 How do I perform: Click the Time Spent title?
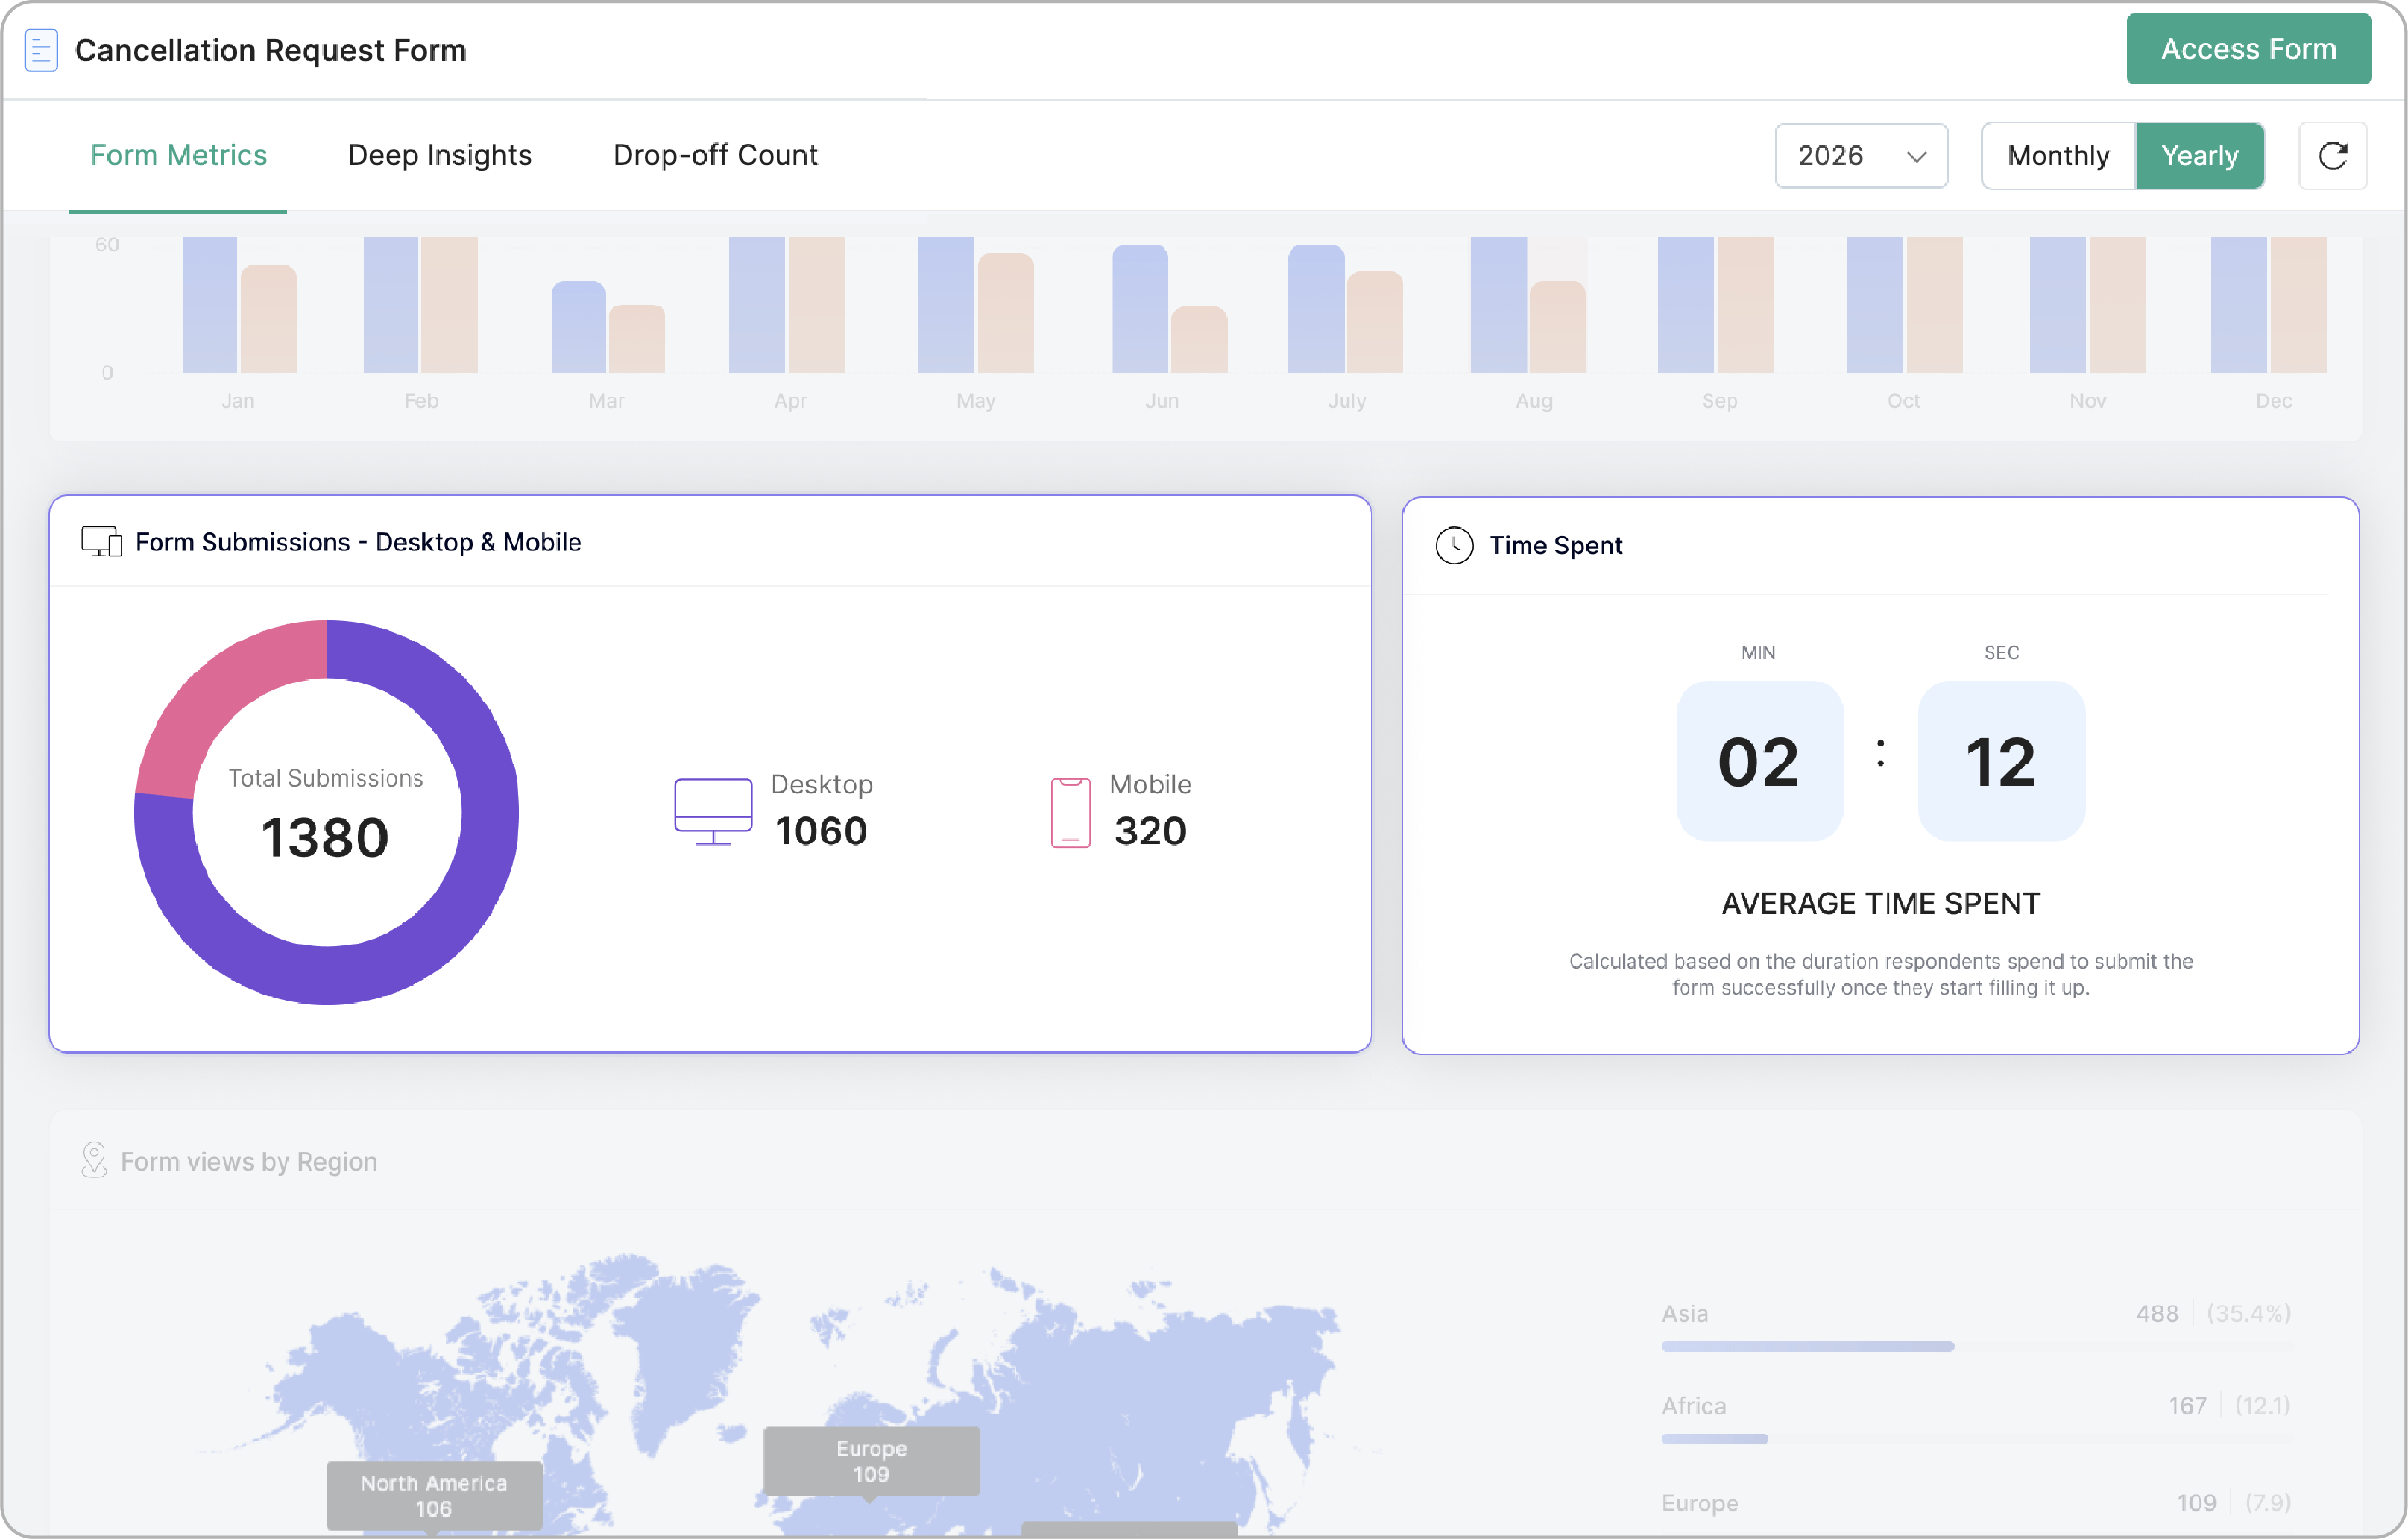click(x=1555, y=545)
